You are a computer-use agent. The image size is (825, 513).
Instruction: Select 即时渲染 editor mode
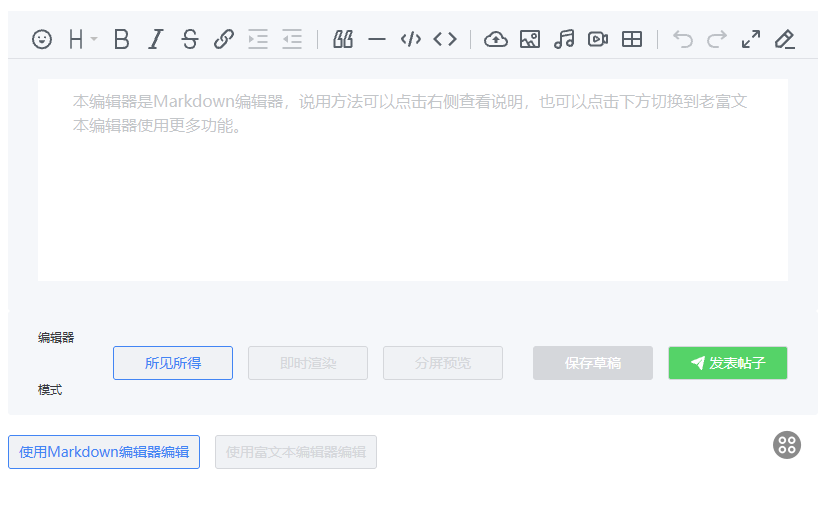308,363
